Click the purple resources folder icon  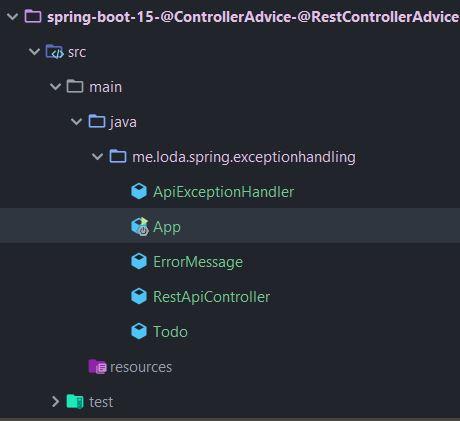click(x=97, y=367)
